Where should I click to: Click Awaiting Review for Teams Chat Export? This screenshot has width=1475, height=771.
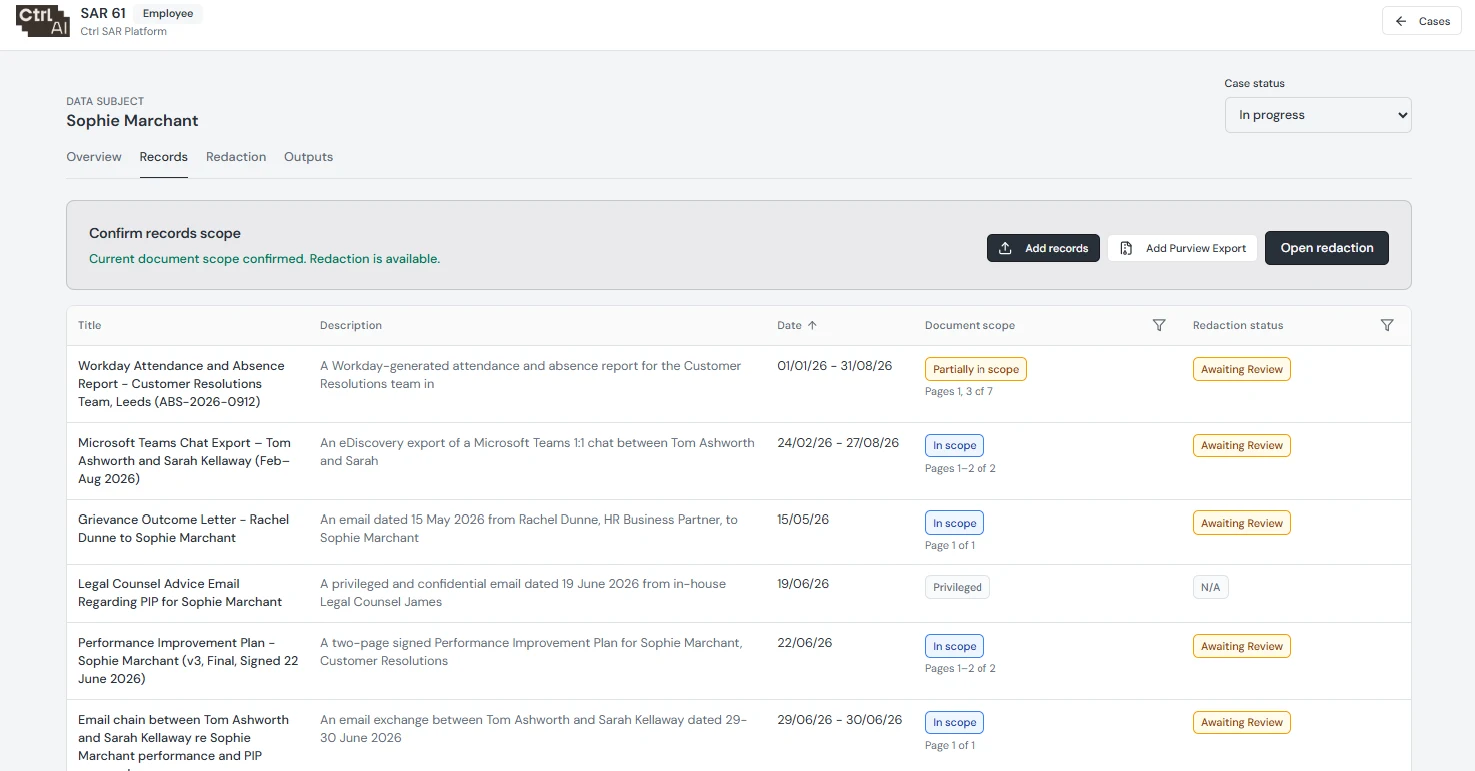click(1242, 445)
